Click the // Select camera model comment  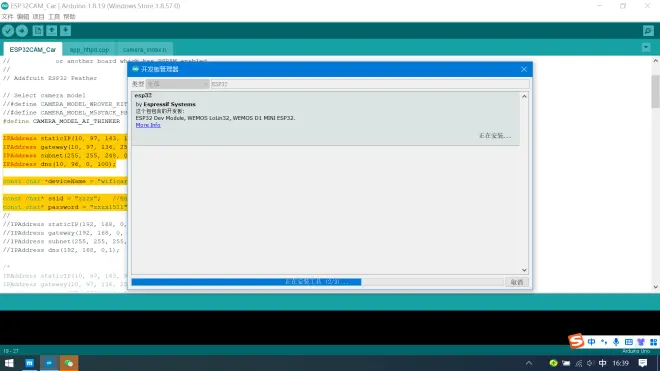pos(44,96)
